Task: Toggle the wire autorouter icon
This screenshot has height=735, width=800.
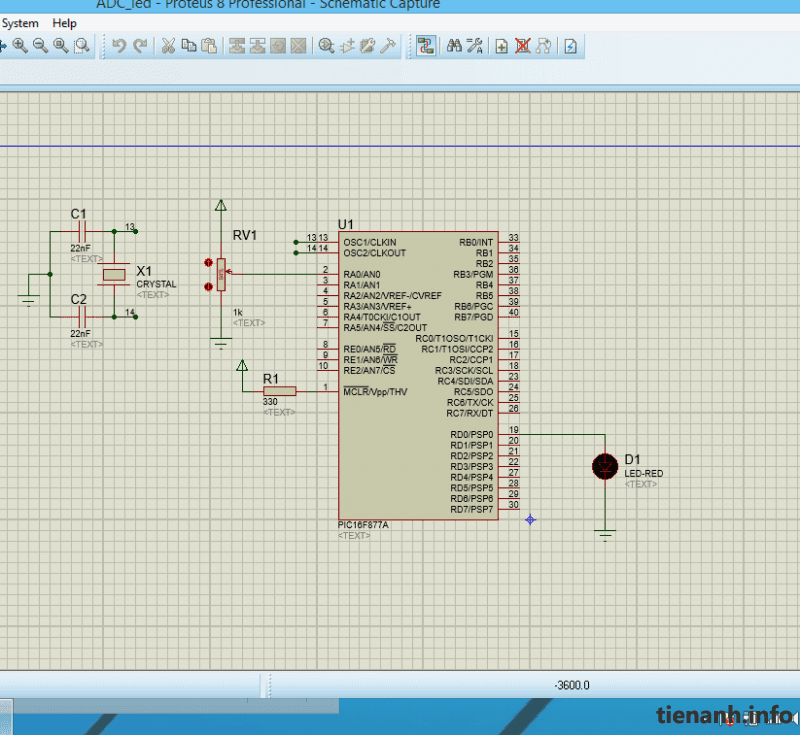Action: click(x=426, y=45)
